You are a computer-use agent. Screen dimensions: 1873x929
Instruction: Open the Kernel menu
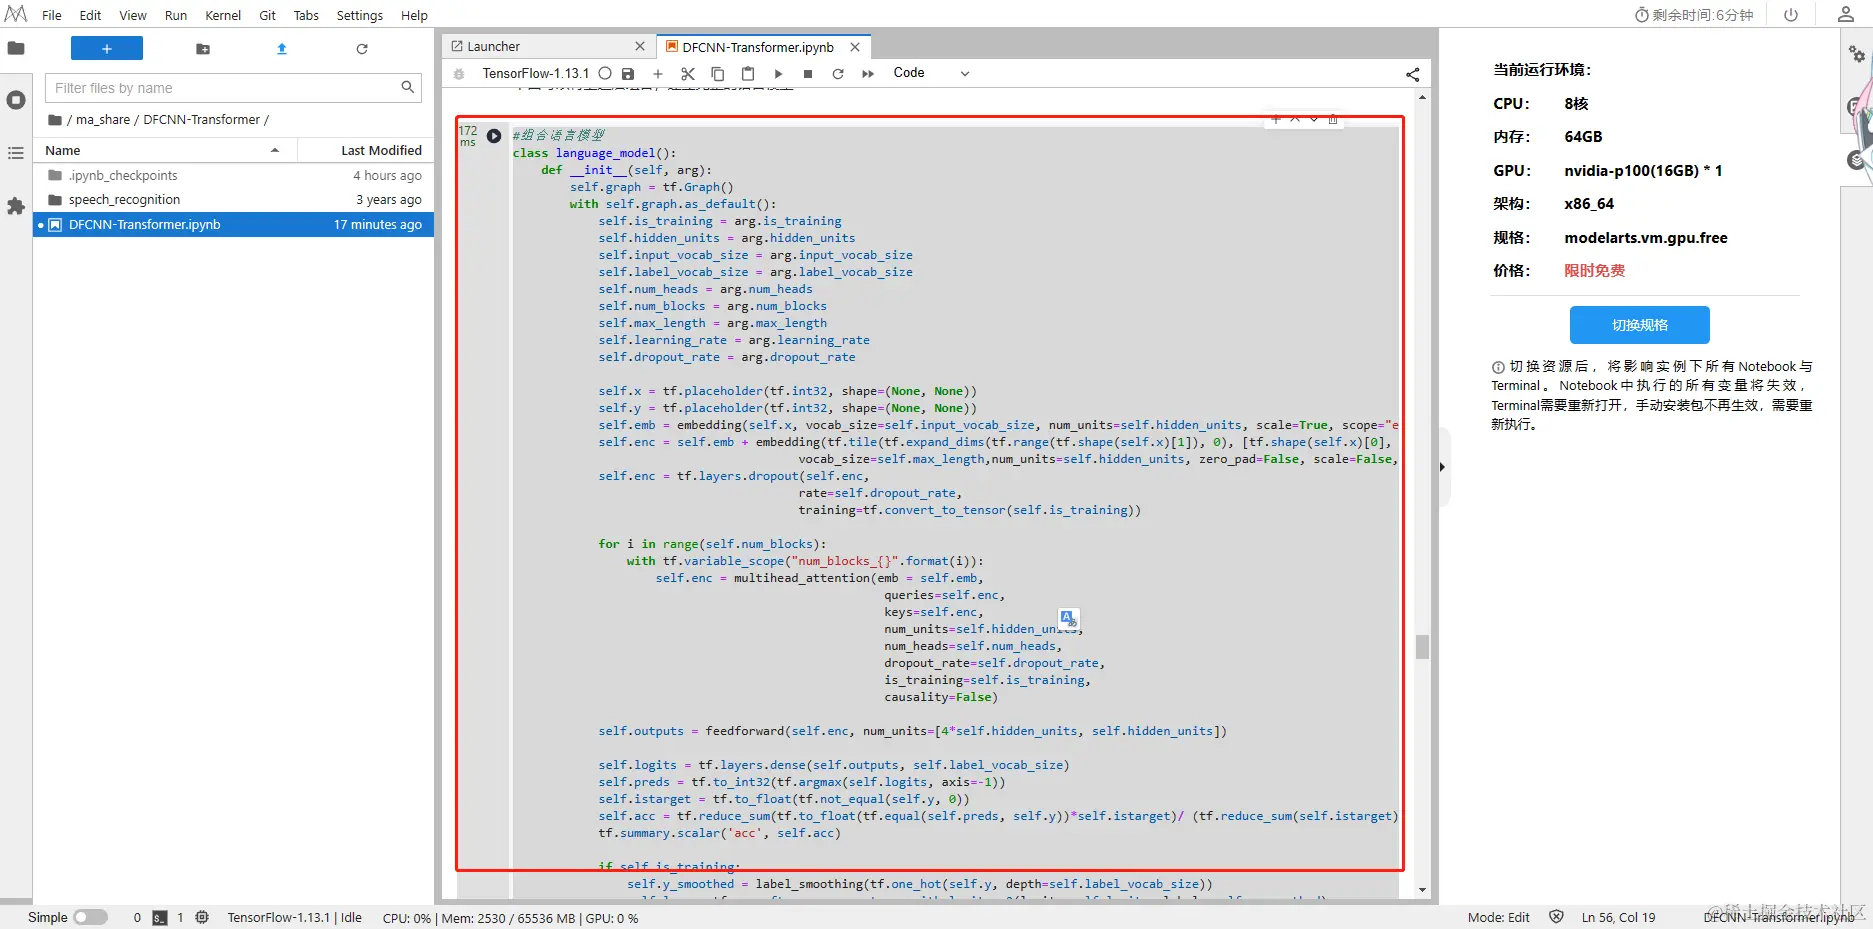point(223,15)
